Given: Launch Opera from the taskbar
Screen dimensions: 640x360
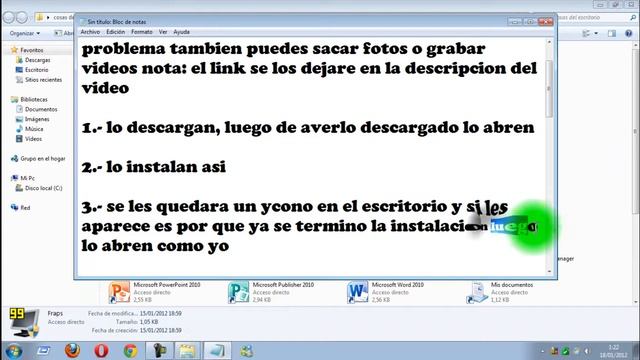Looking at the screenshot, I should [101, 351].
